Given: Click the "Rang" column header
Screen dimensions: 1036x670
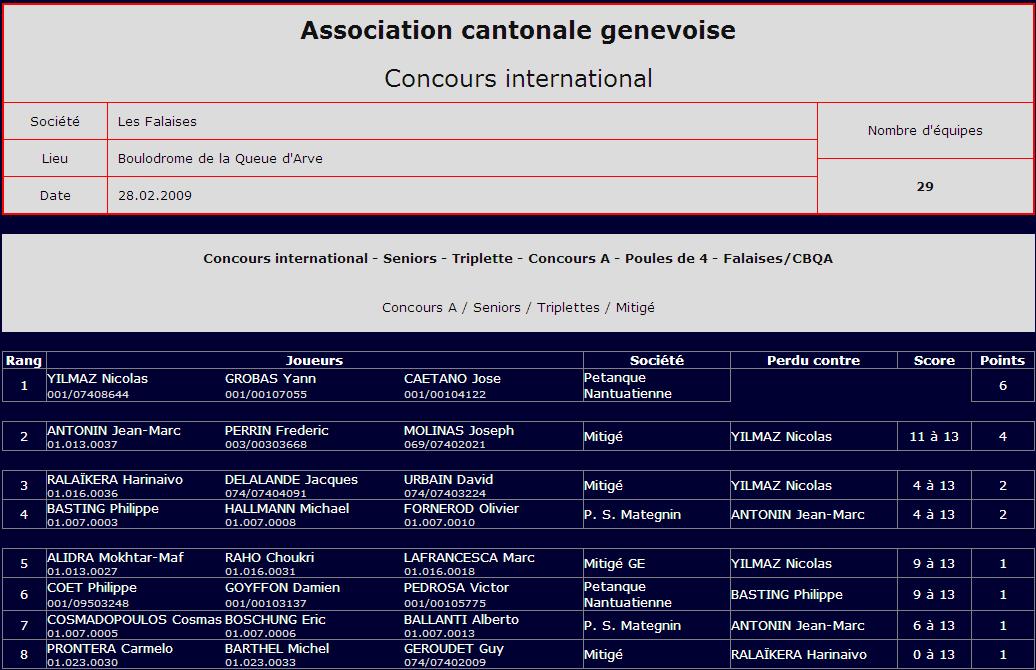Looking at the screenshot, I should point(24,360).
